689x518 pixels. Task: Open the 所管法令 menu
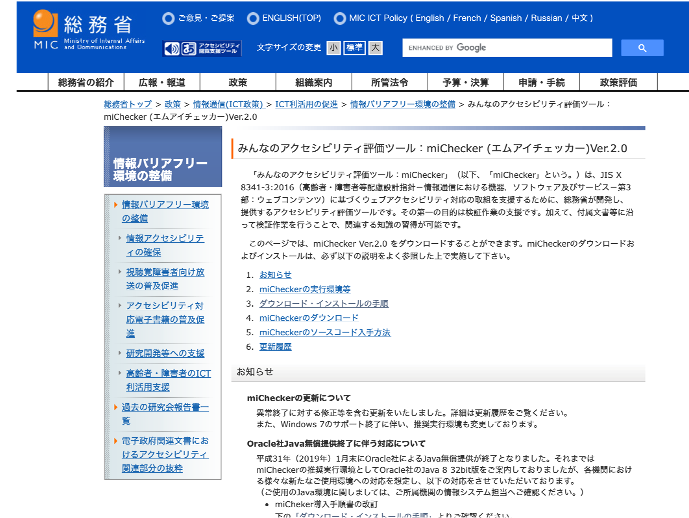pyautogui.click(x=390, y=82)
